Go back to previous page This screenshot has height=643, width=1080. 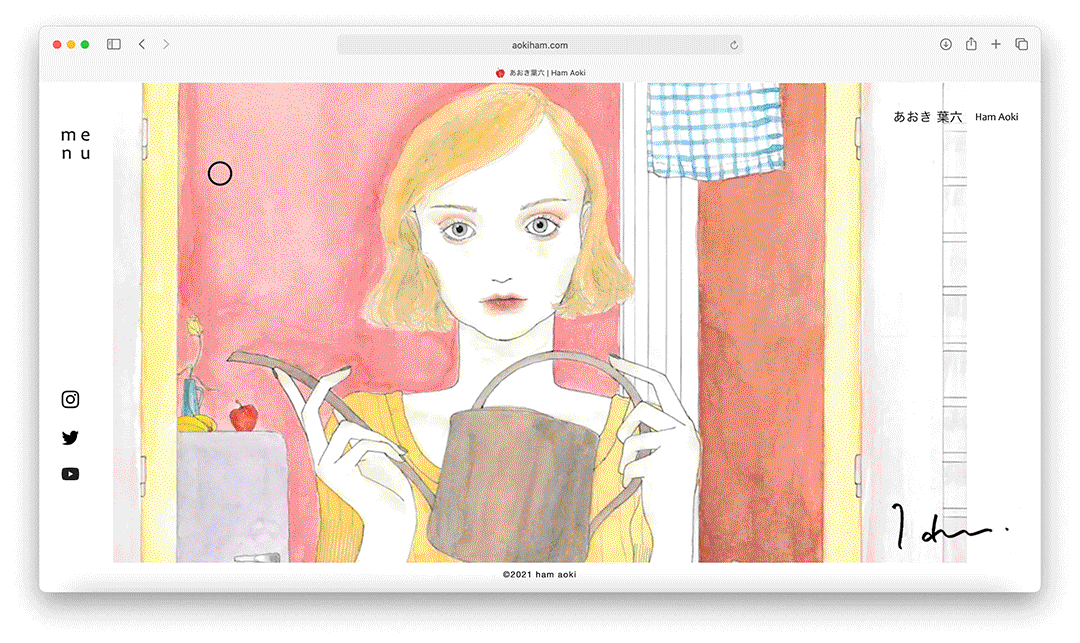(x=142, y=45)
